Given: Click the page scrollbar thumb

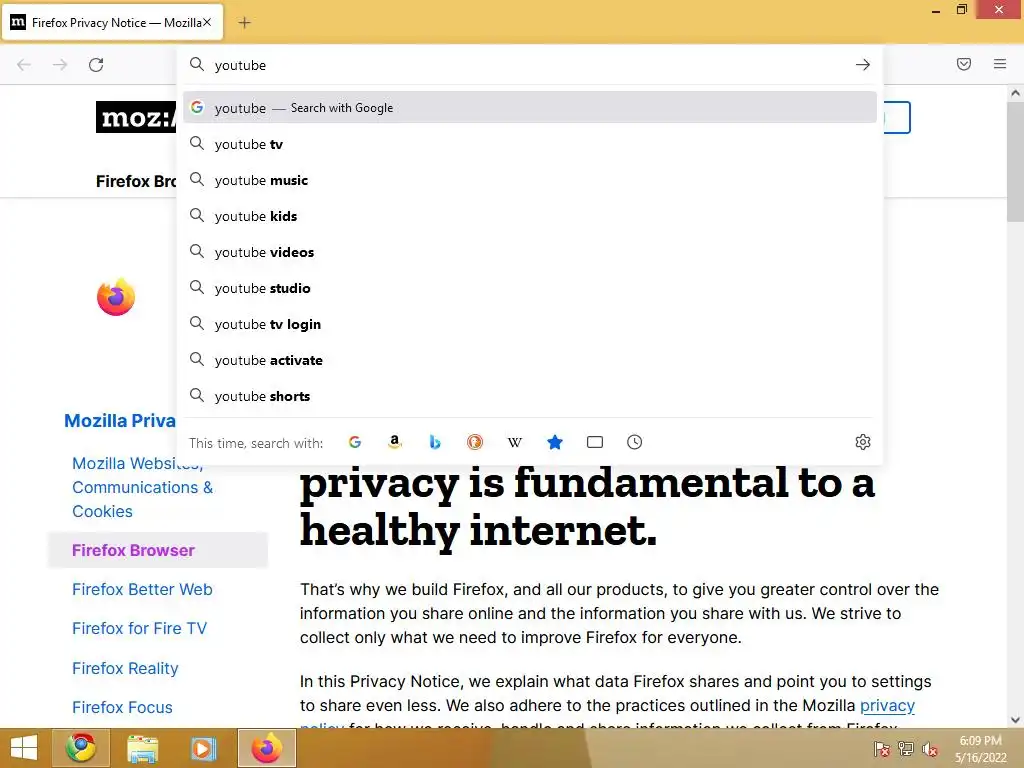Looking at the screenshot, I should click(1016, 160).
